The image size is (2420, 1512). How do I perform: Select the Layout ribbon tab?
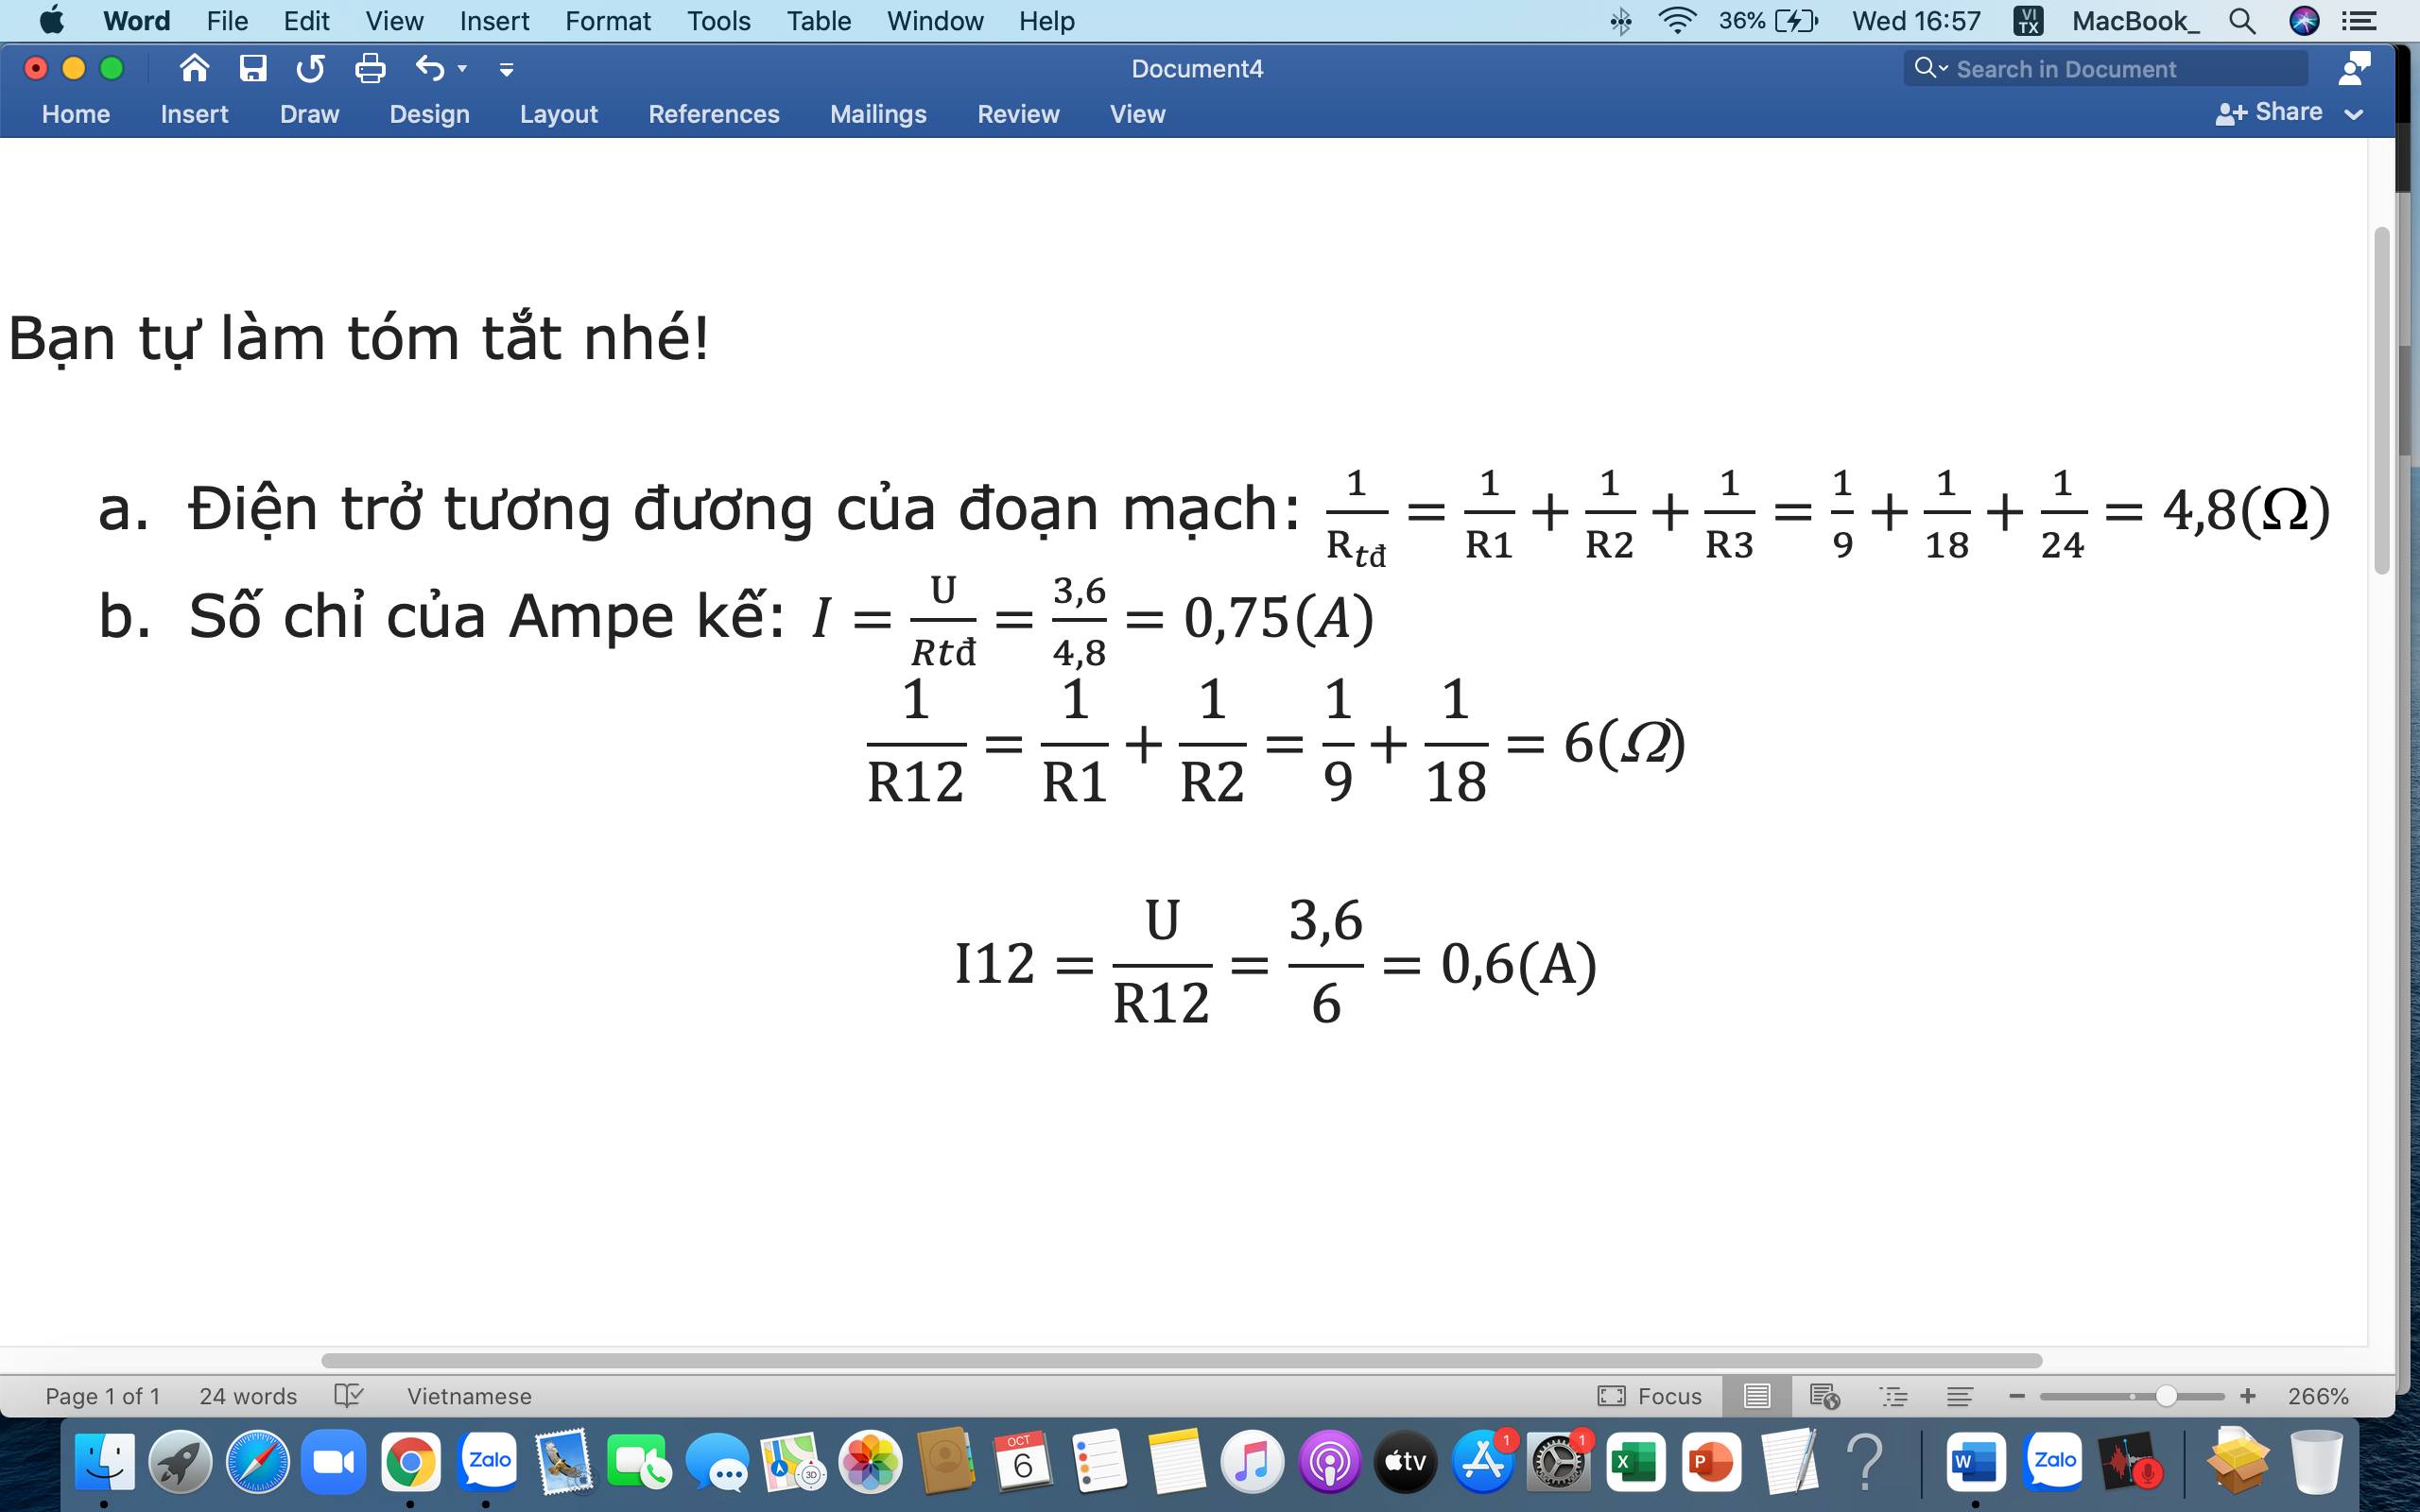pos(558,114)
